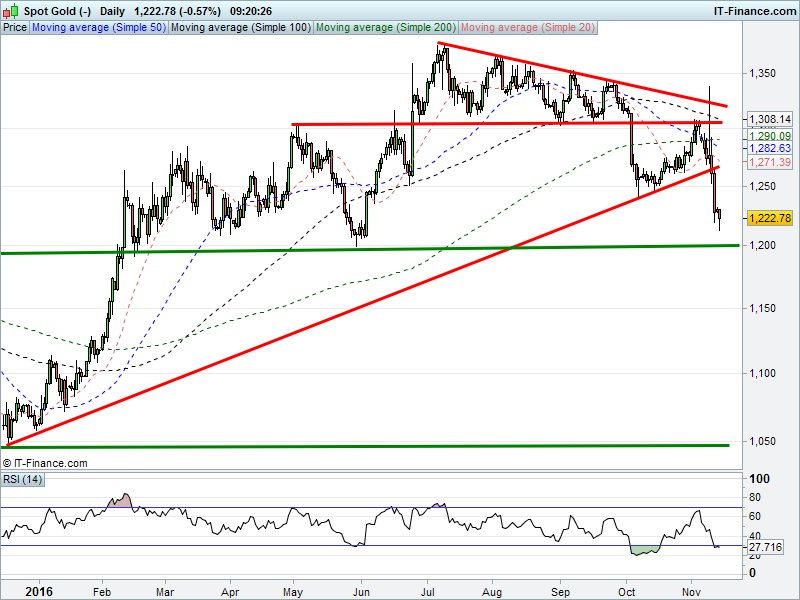Open the RSI (14) indicator label
Screen dimensions: 800x600
point(22,480)
